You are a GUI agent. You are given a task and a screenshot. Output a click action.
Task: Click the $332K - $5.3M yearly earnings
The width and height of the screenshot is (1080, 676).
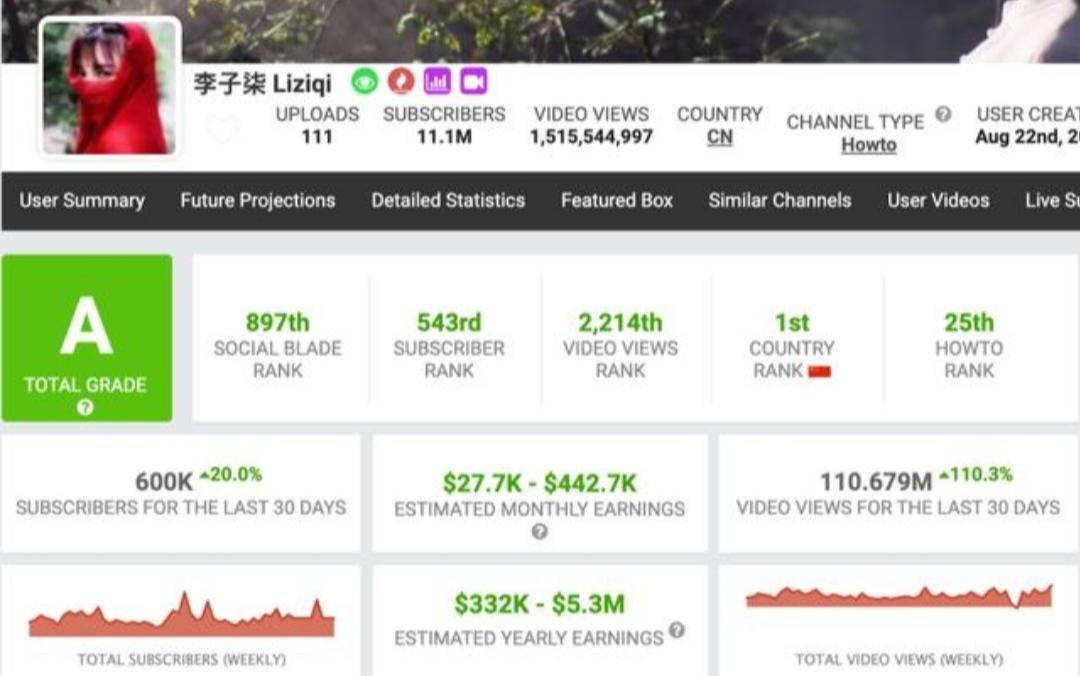539,604
